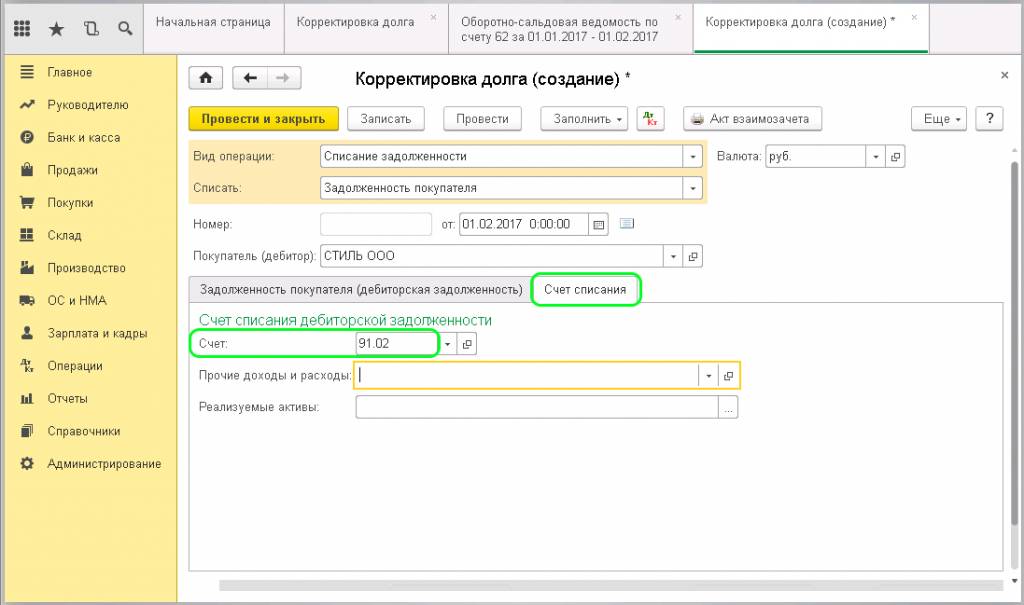Open the Банк и касса section
The image size is (1024, 605).
pos(84,138)
